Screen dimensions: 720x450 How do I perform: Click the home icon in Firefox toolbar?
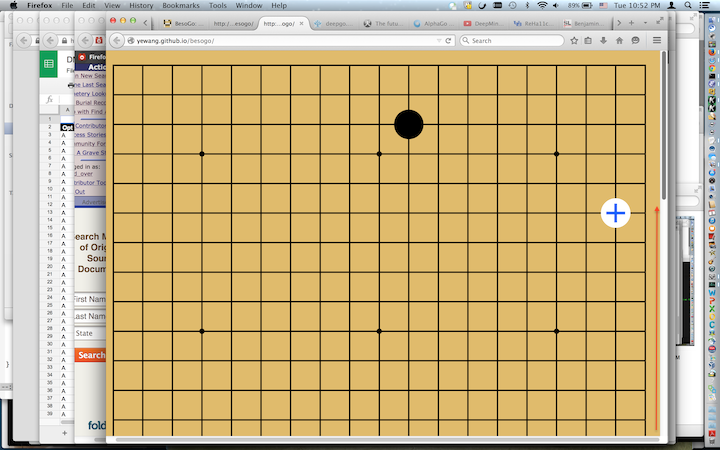620,41
